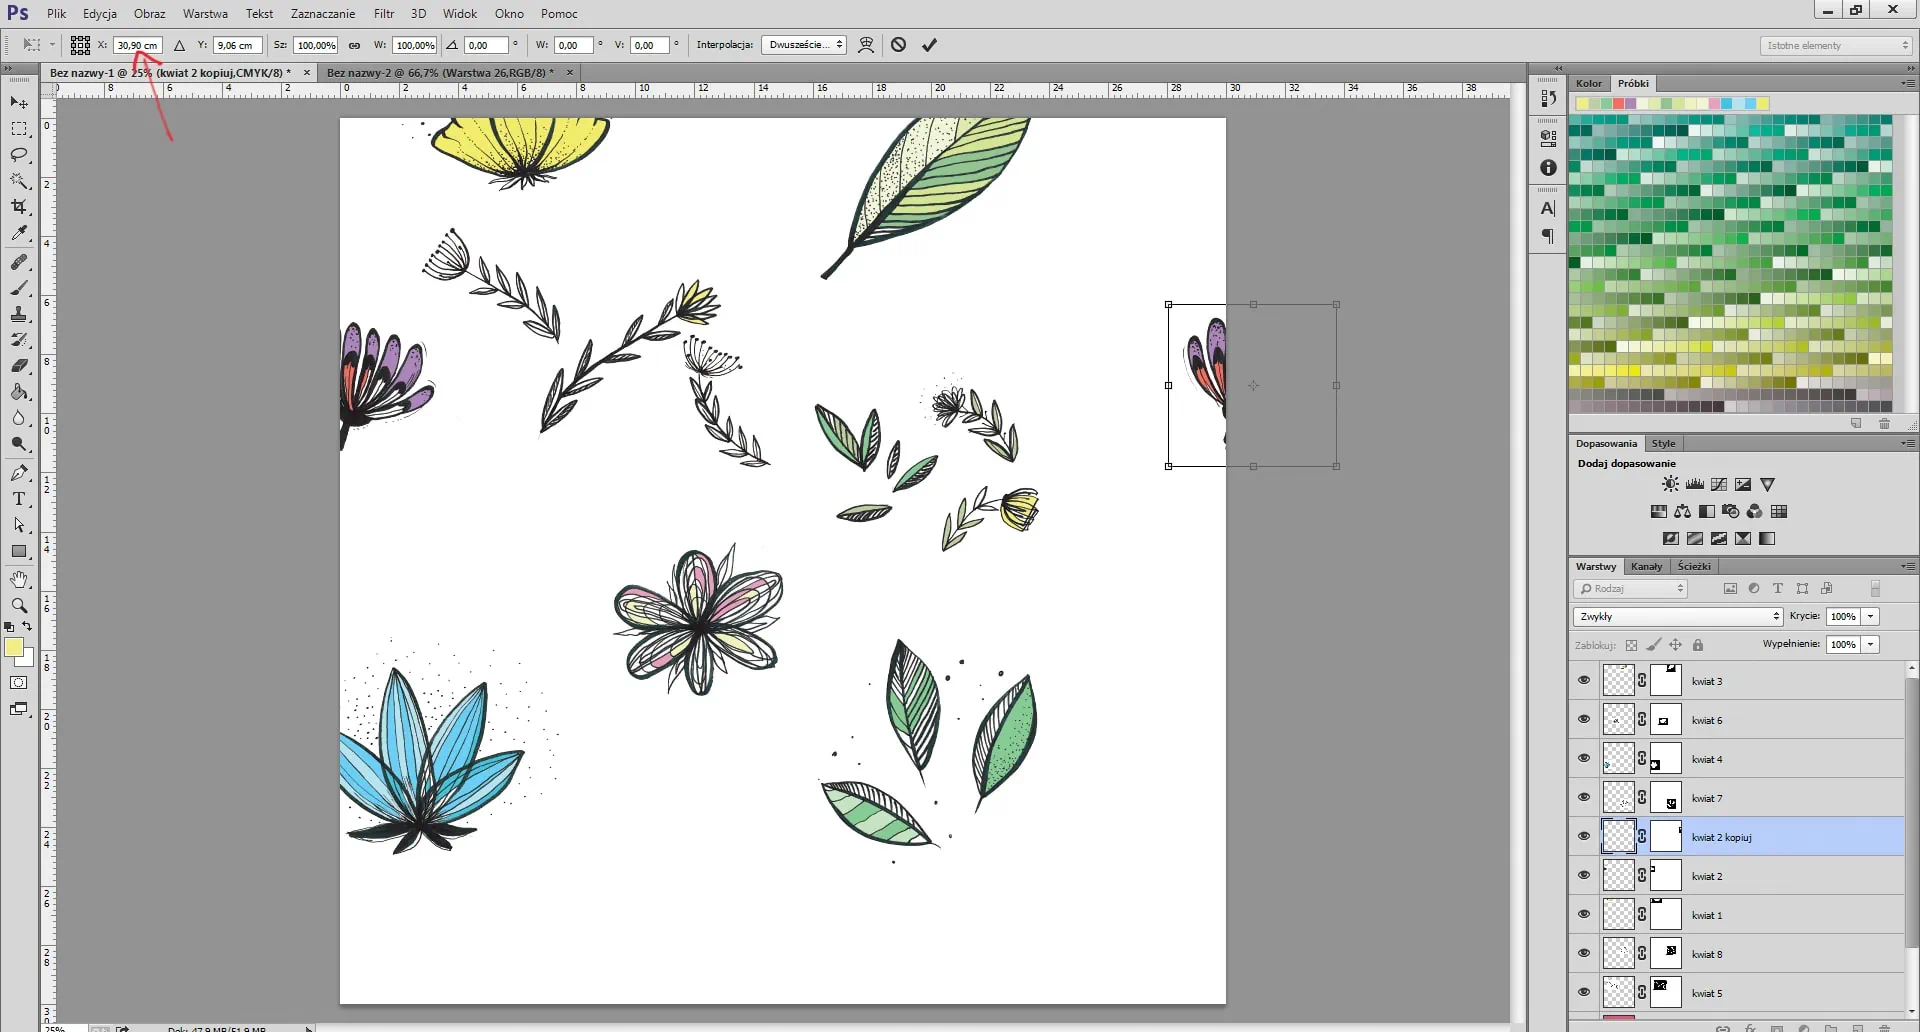Click the foreground yellow color swatch

pos(14,648)
